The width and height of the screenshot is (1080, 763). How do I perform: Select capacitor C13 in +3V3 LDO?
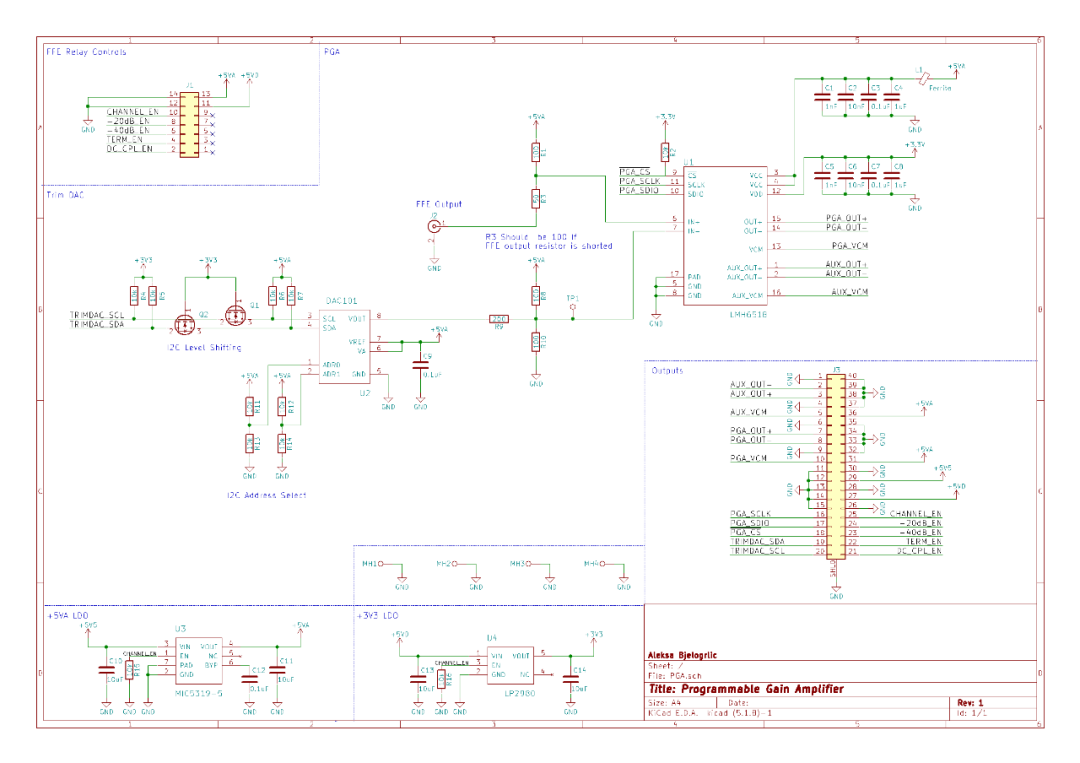tap(418, 679)
